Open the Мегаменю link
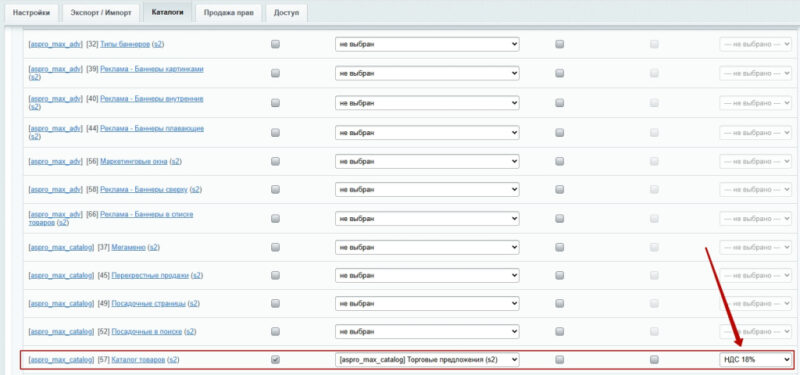The height and width of the screenshot is (375, 800). pos(129,247)
